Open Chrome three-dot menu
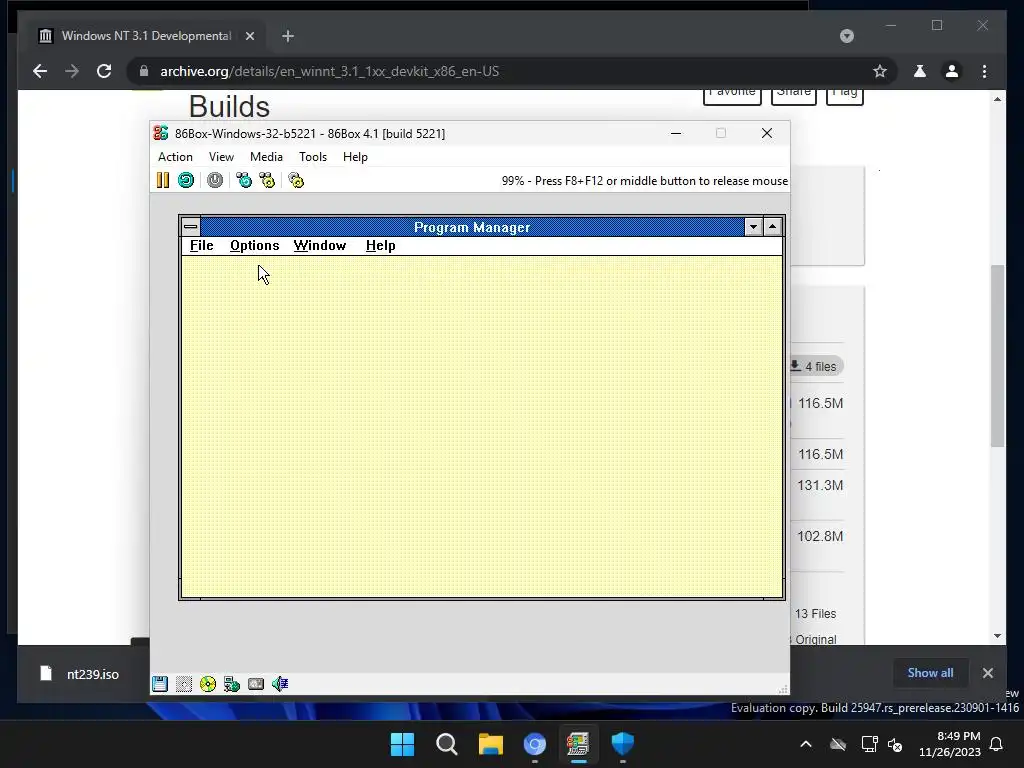The image size is (1024, 768). click(x=984, y=71)
